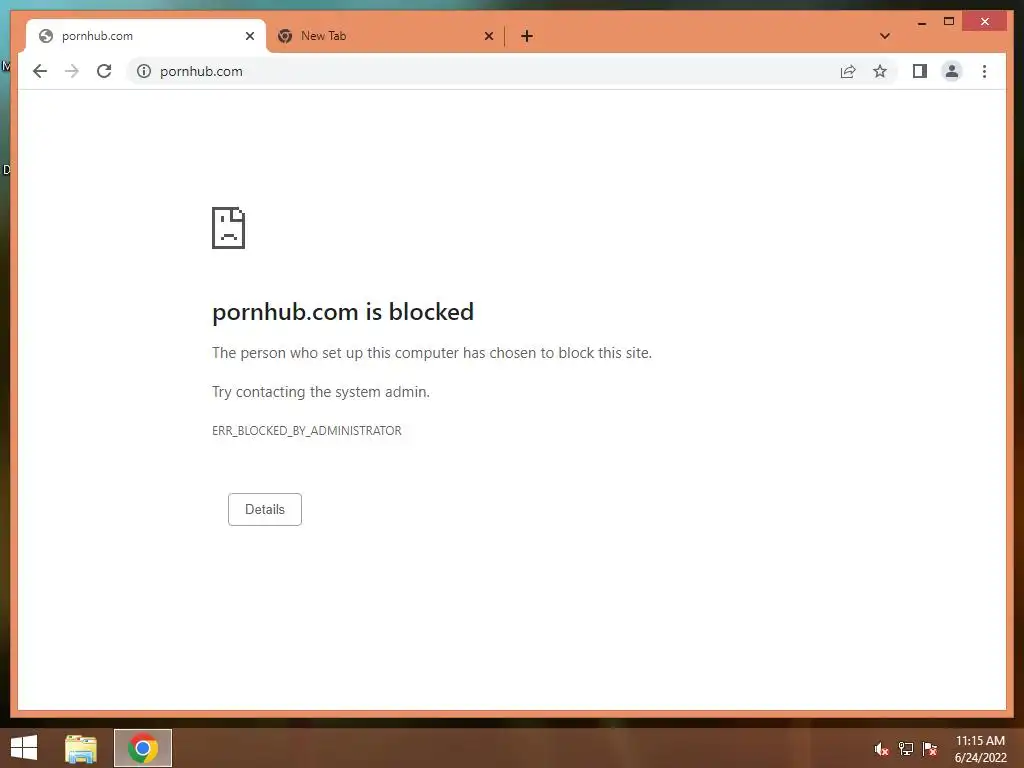Select the pornhub.com tab
The width and height of the screenshot is (1024, 768).
click(x=146, y=36)
